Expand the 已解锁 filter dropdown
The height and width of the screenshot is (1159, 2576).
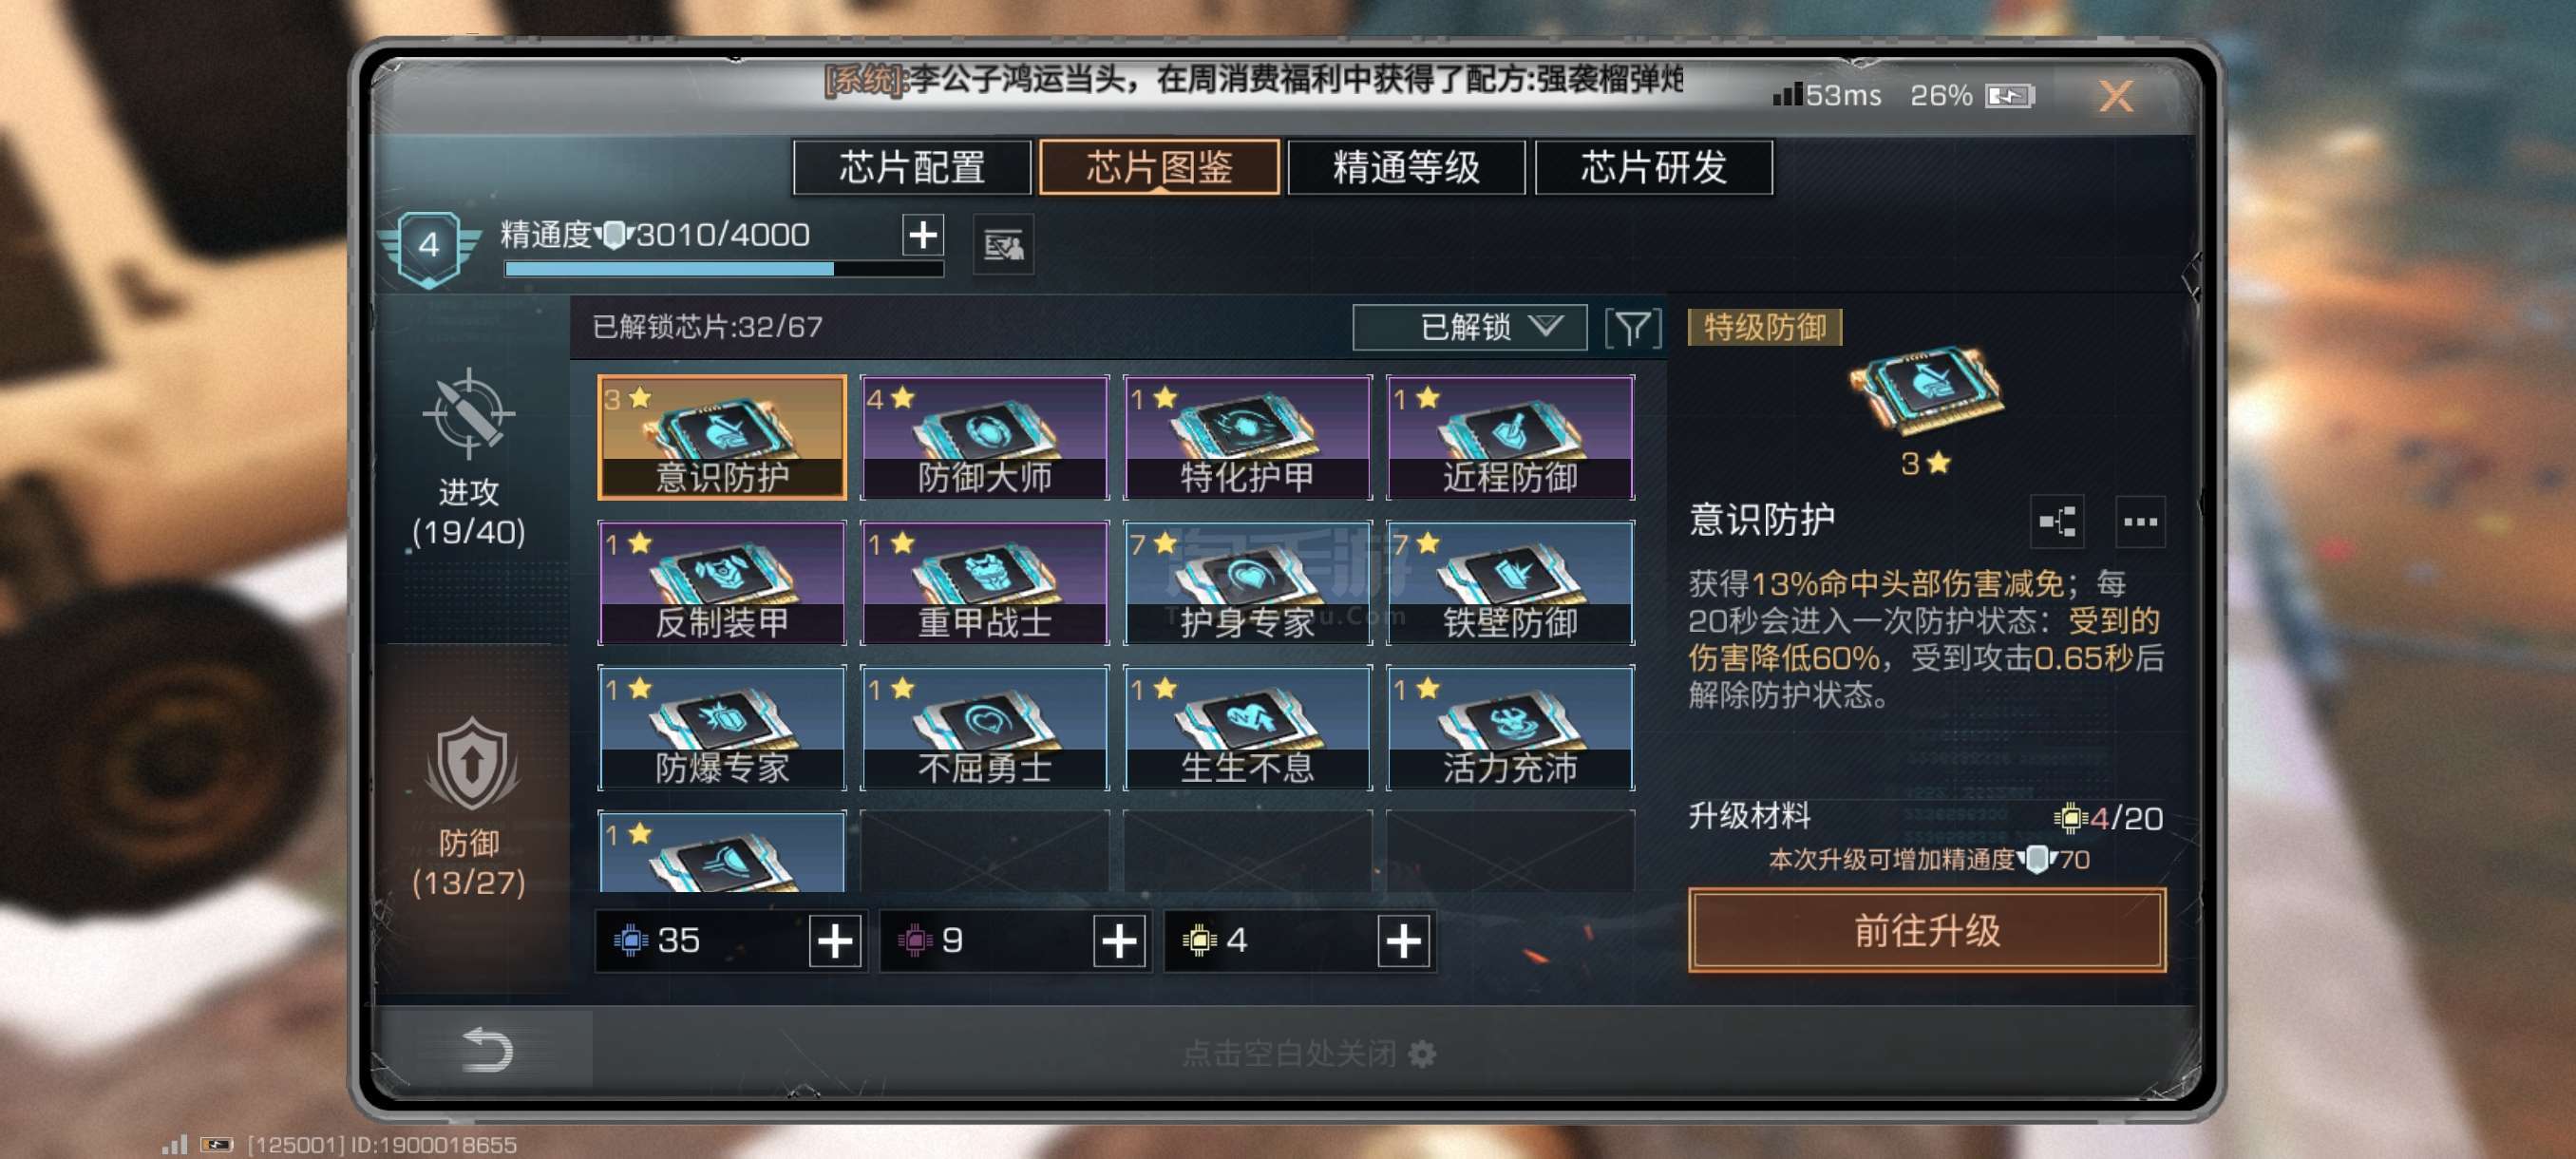pyautogui.click(x=1469, y=327)
